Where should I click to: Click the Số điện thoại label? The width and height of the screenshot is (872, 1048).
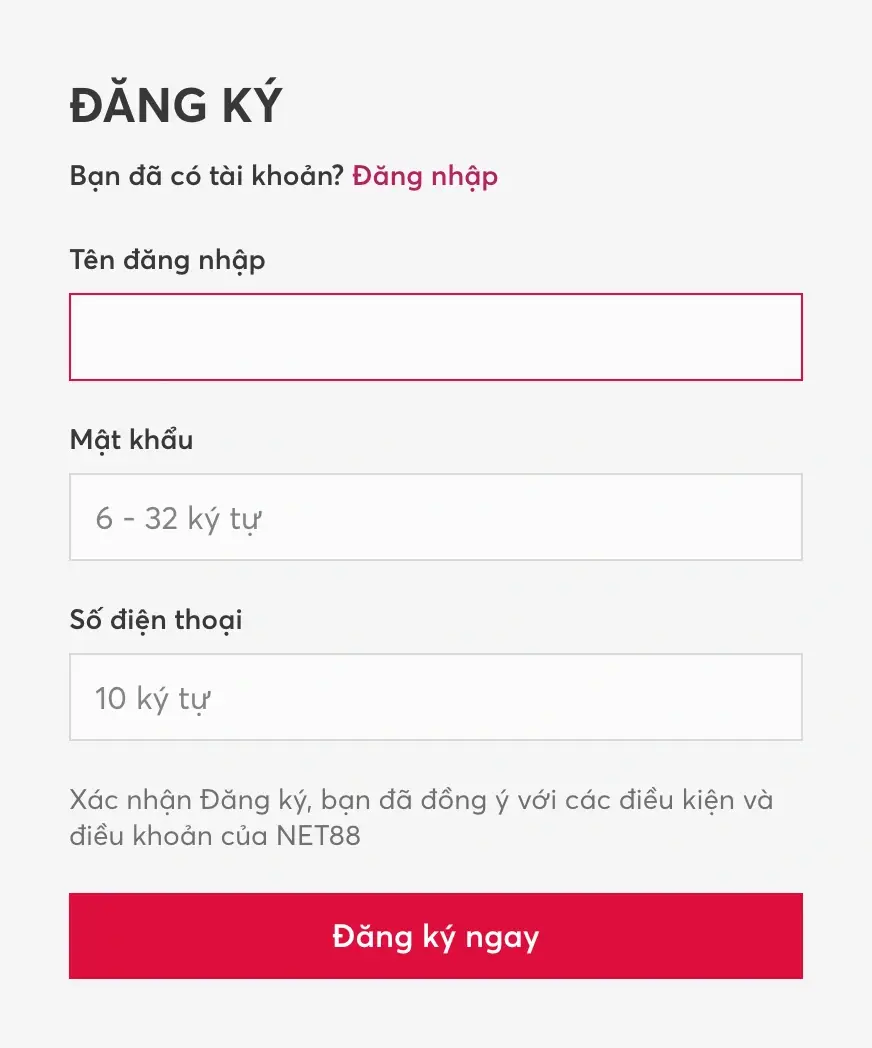point(155,619)
